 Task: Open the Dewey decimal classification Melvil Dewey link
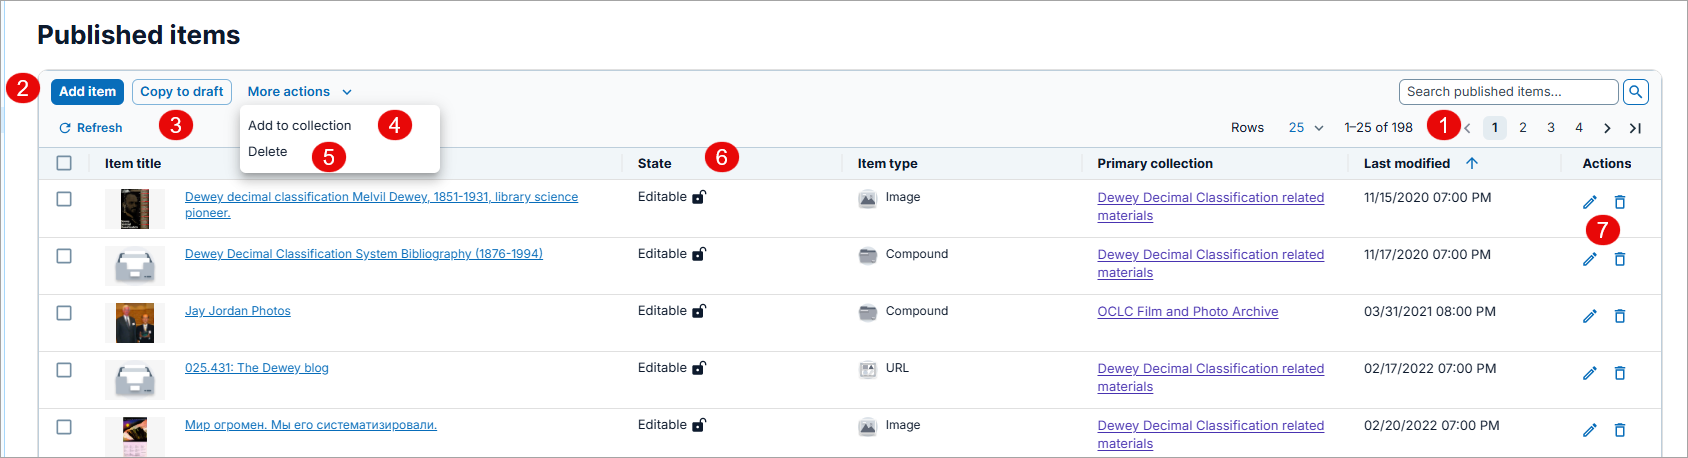click(x=381, y=205)
